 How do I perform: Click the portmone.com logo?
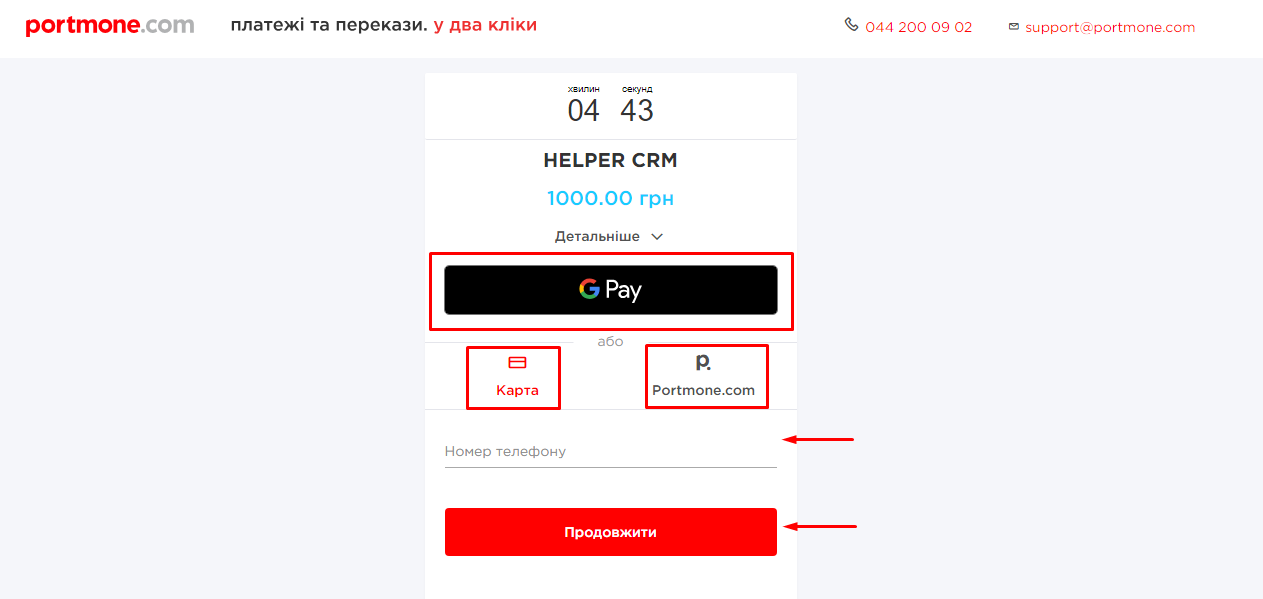point(110,26)
